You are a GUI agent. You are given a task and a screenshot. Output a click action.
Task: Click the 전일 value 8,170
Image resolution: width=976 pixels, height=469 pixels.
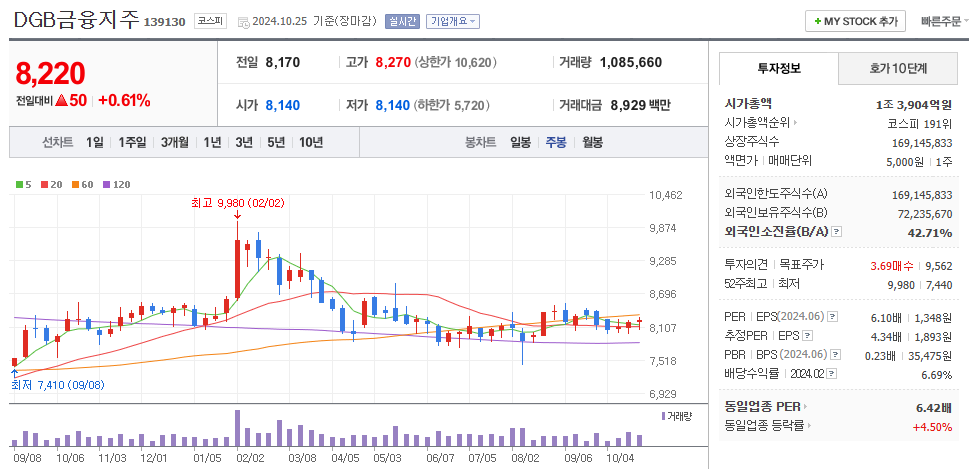283,62
